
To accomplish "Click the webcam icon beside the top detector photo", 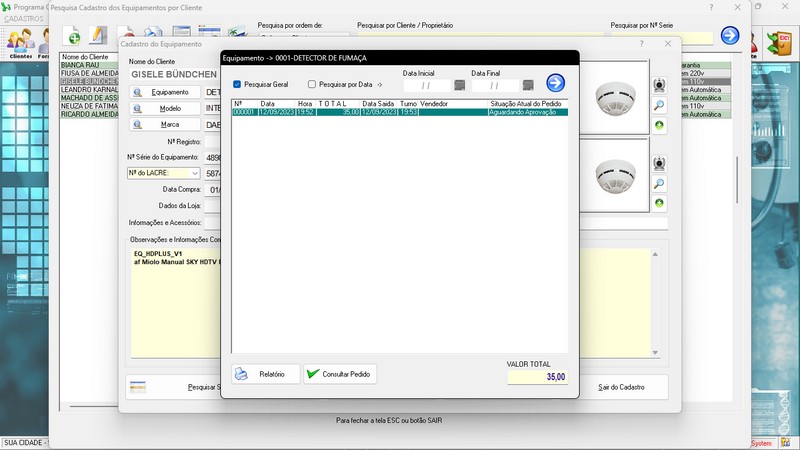I will (659, 85).
